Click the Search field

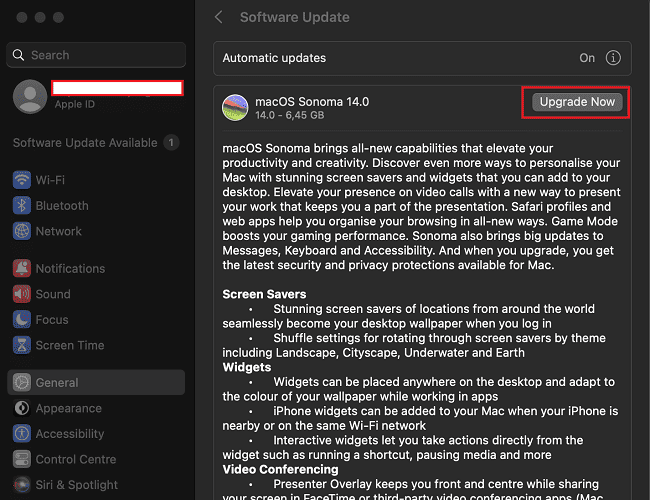tap(96, 55)
